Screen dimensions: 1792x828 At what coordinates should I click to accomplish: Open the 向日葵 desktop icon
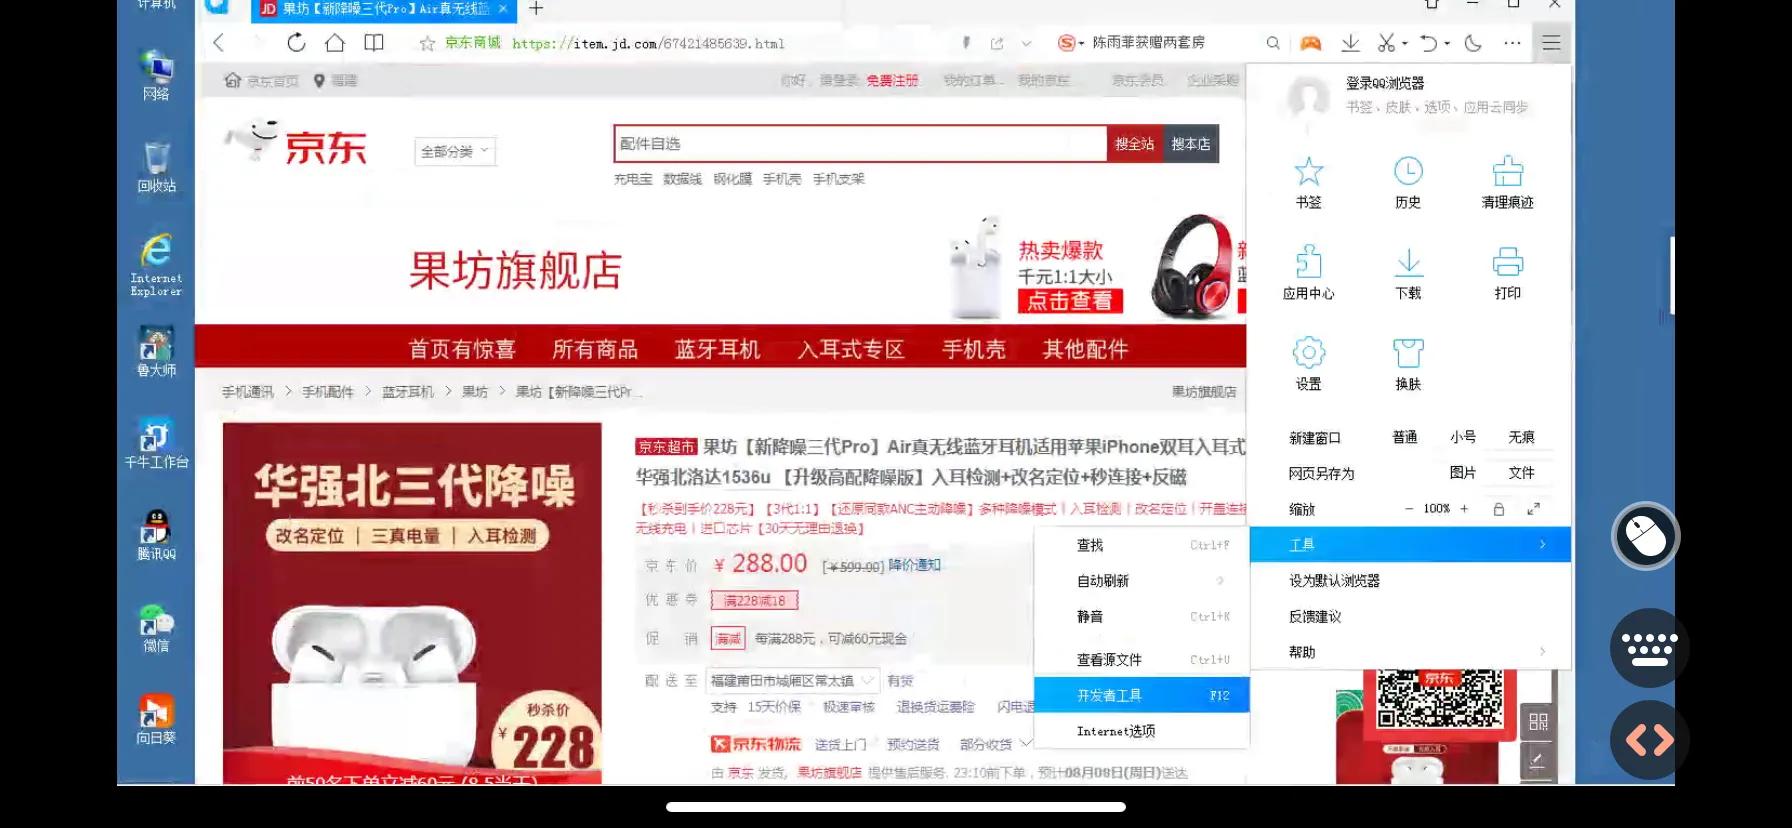(156, 719)
